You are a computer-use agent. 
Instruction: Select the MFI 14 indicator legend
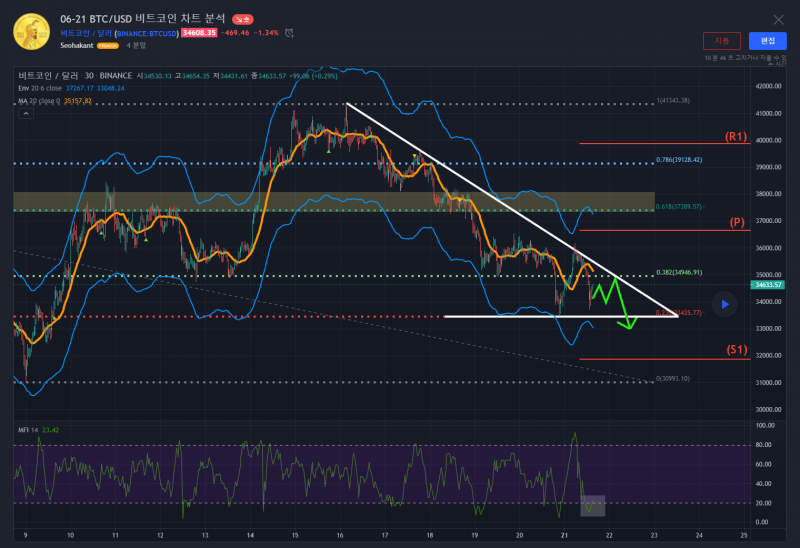pyautogui.click(x=30, y=430)
